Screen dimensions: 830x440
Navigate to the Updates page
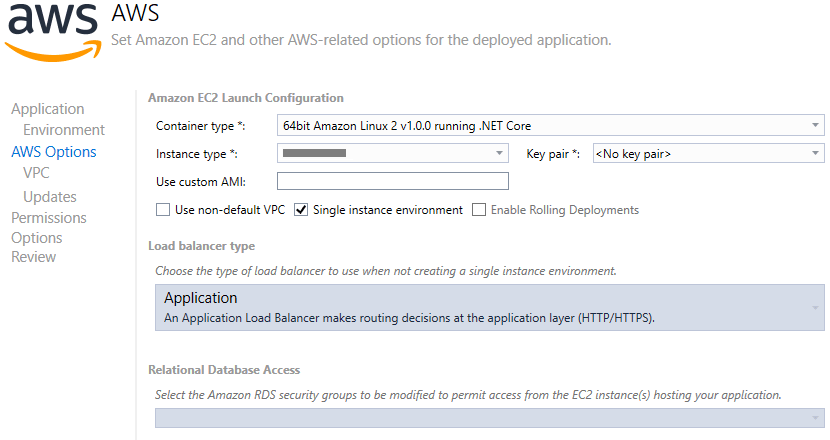50,197
